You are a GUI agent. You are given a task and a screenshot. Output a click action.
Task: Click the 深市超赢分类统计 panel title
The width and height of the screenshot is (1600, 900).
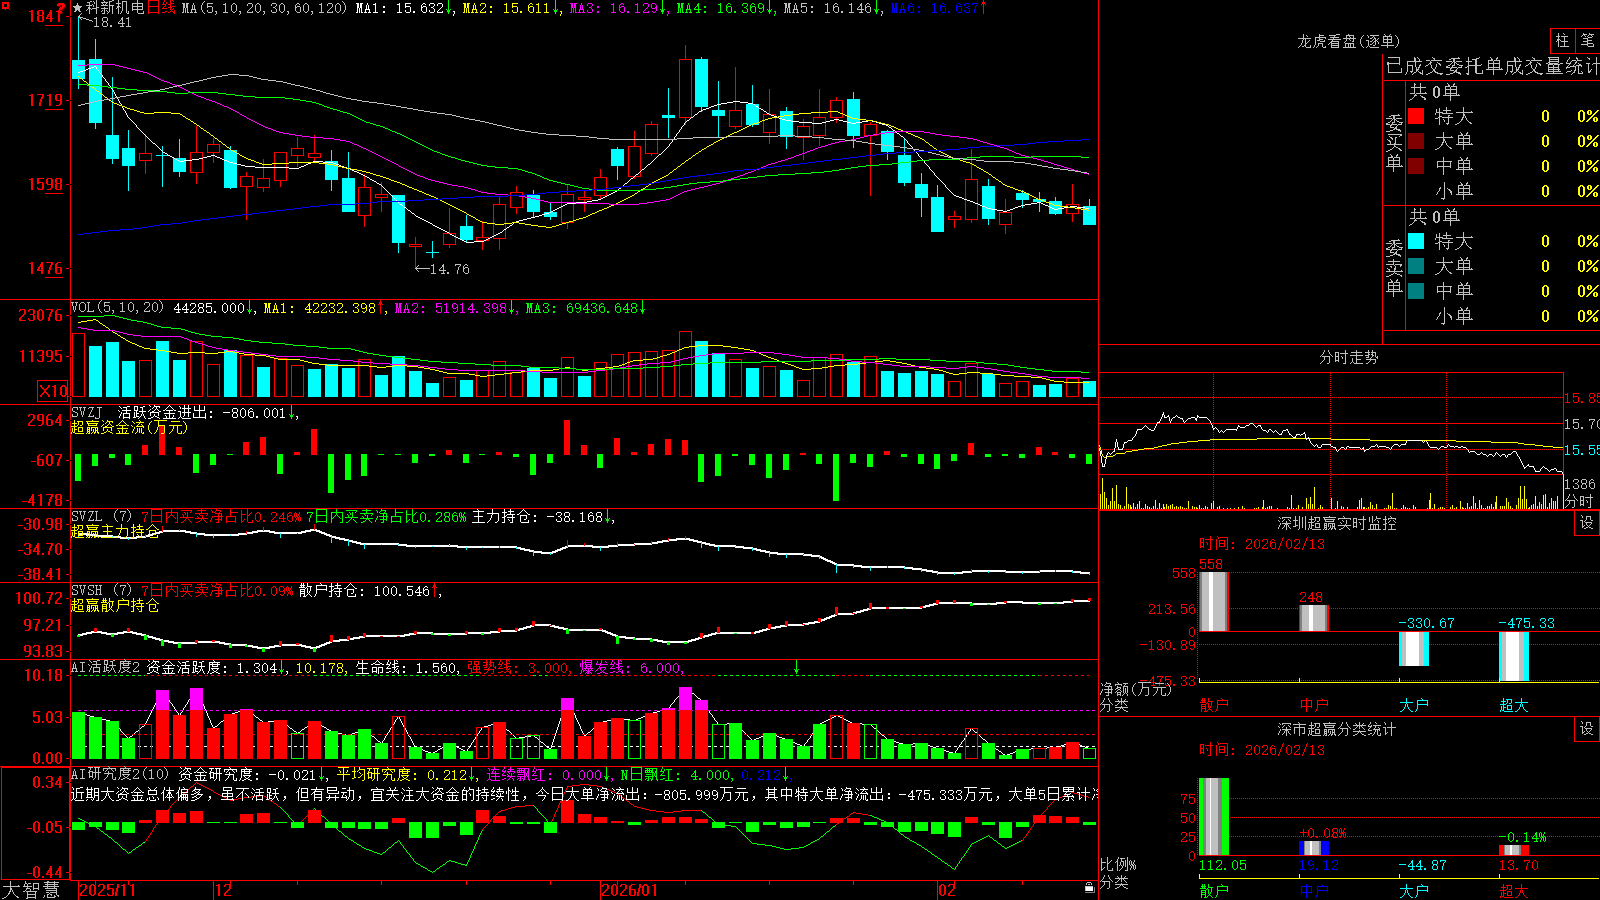click(x=1337, y=729)
